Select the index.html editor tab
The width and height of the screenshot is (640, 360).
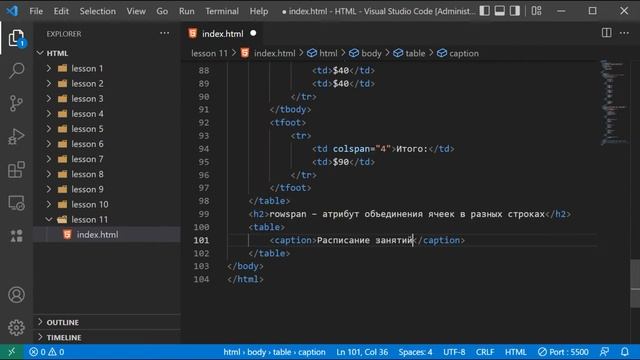(222, 33)
